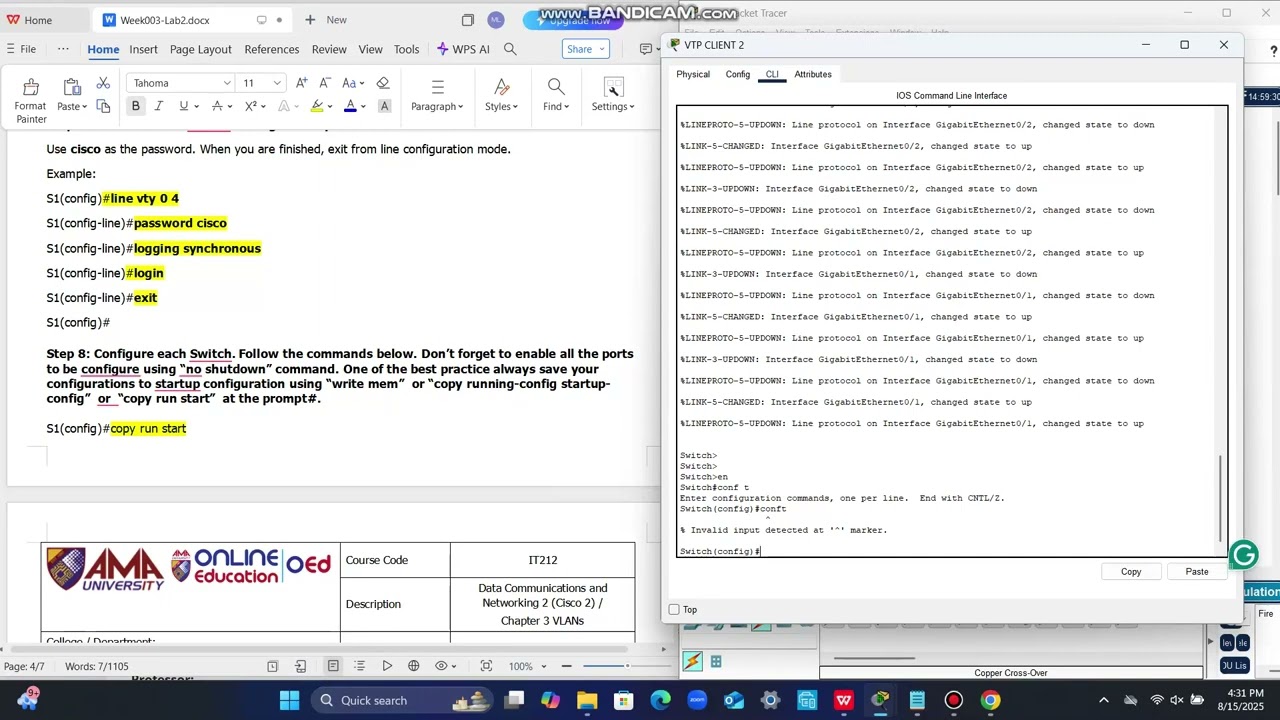This screenshot has width=1280, height=720.
Task: Open the Insert ribbon tab
Action: (143, 49)
